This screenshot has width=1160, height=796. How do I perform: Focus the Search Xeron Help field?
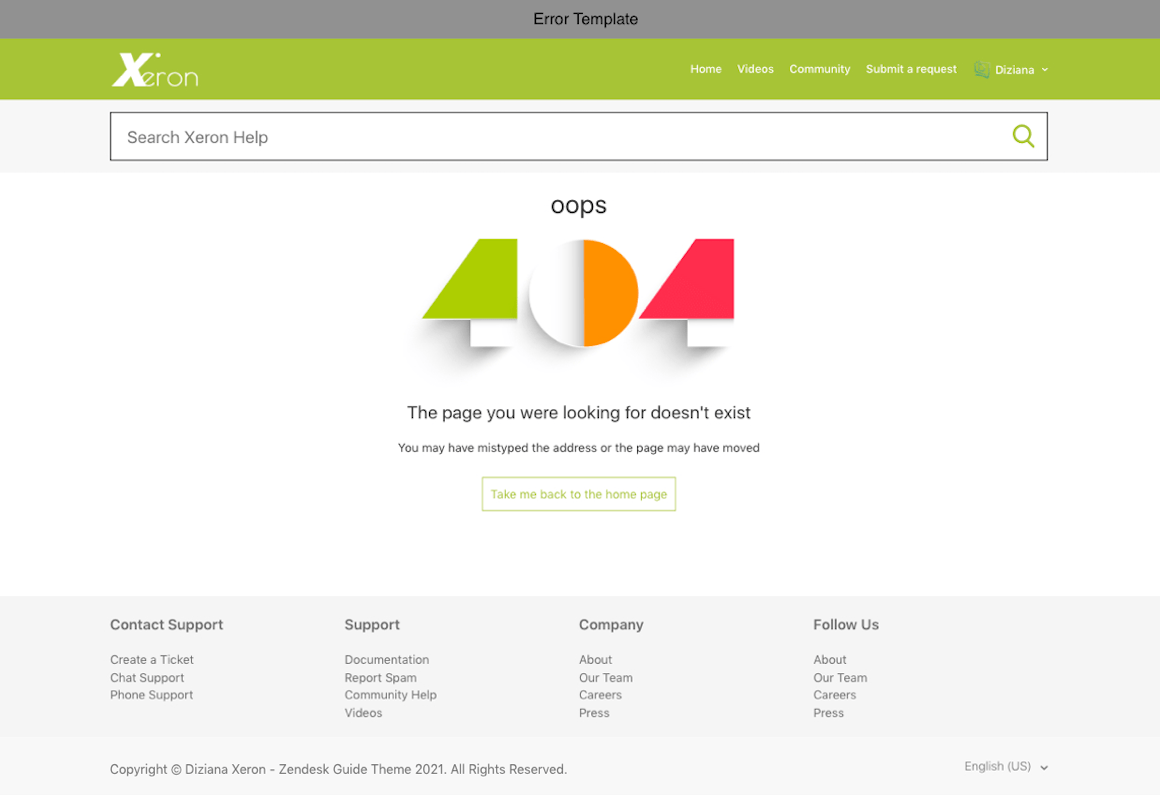point(560,137)
